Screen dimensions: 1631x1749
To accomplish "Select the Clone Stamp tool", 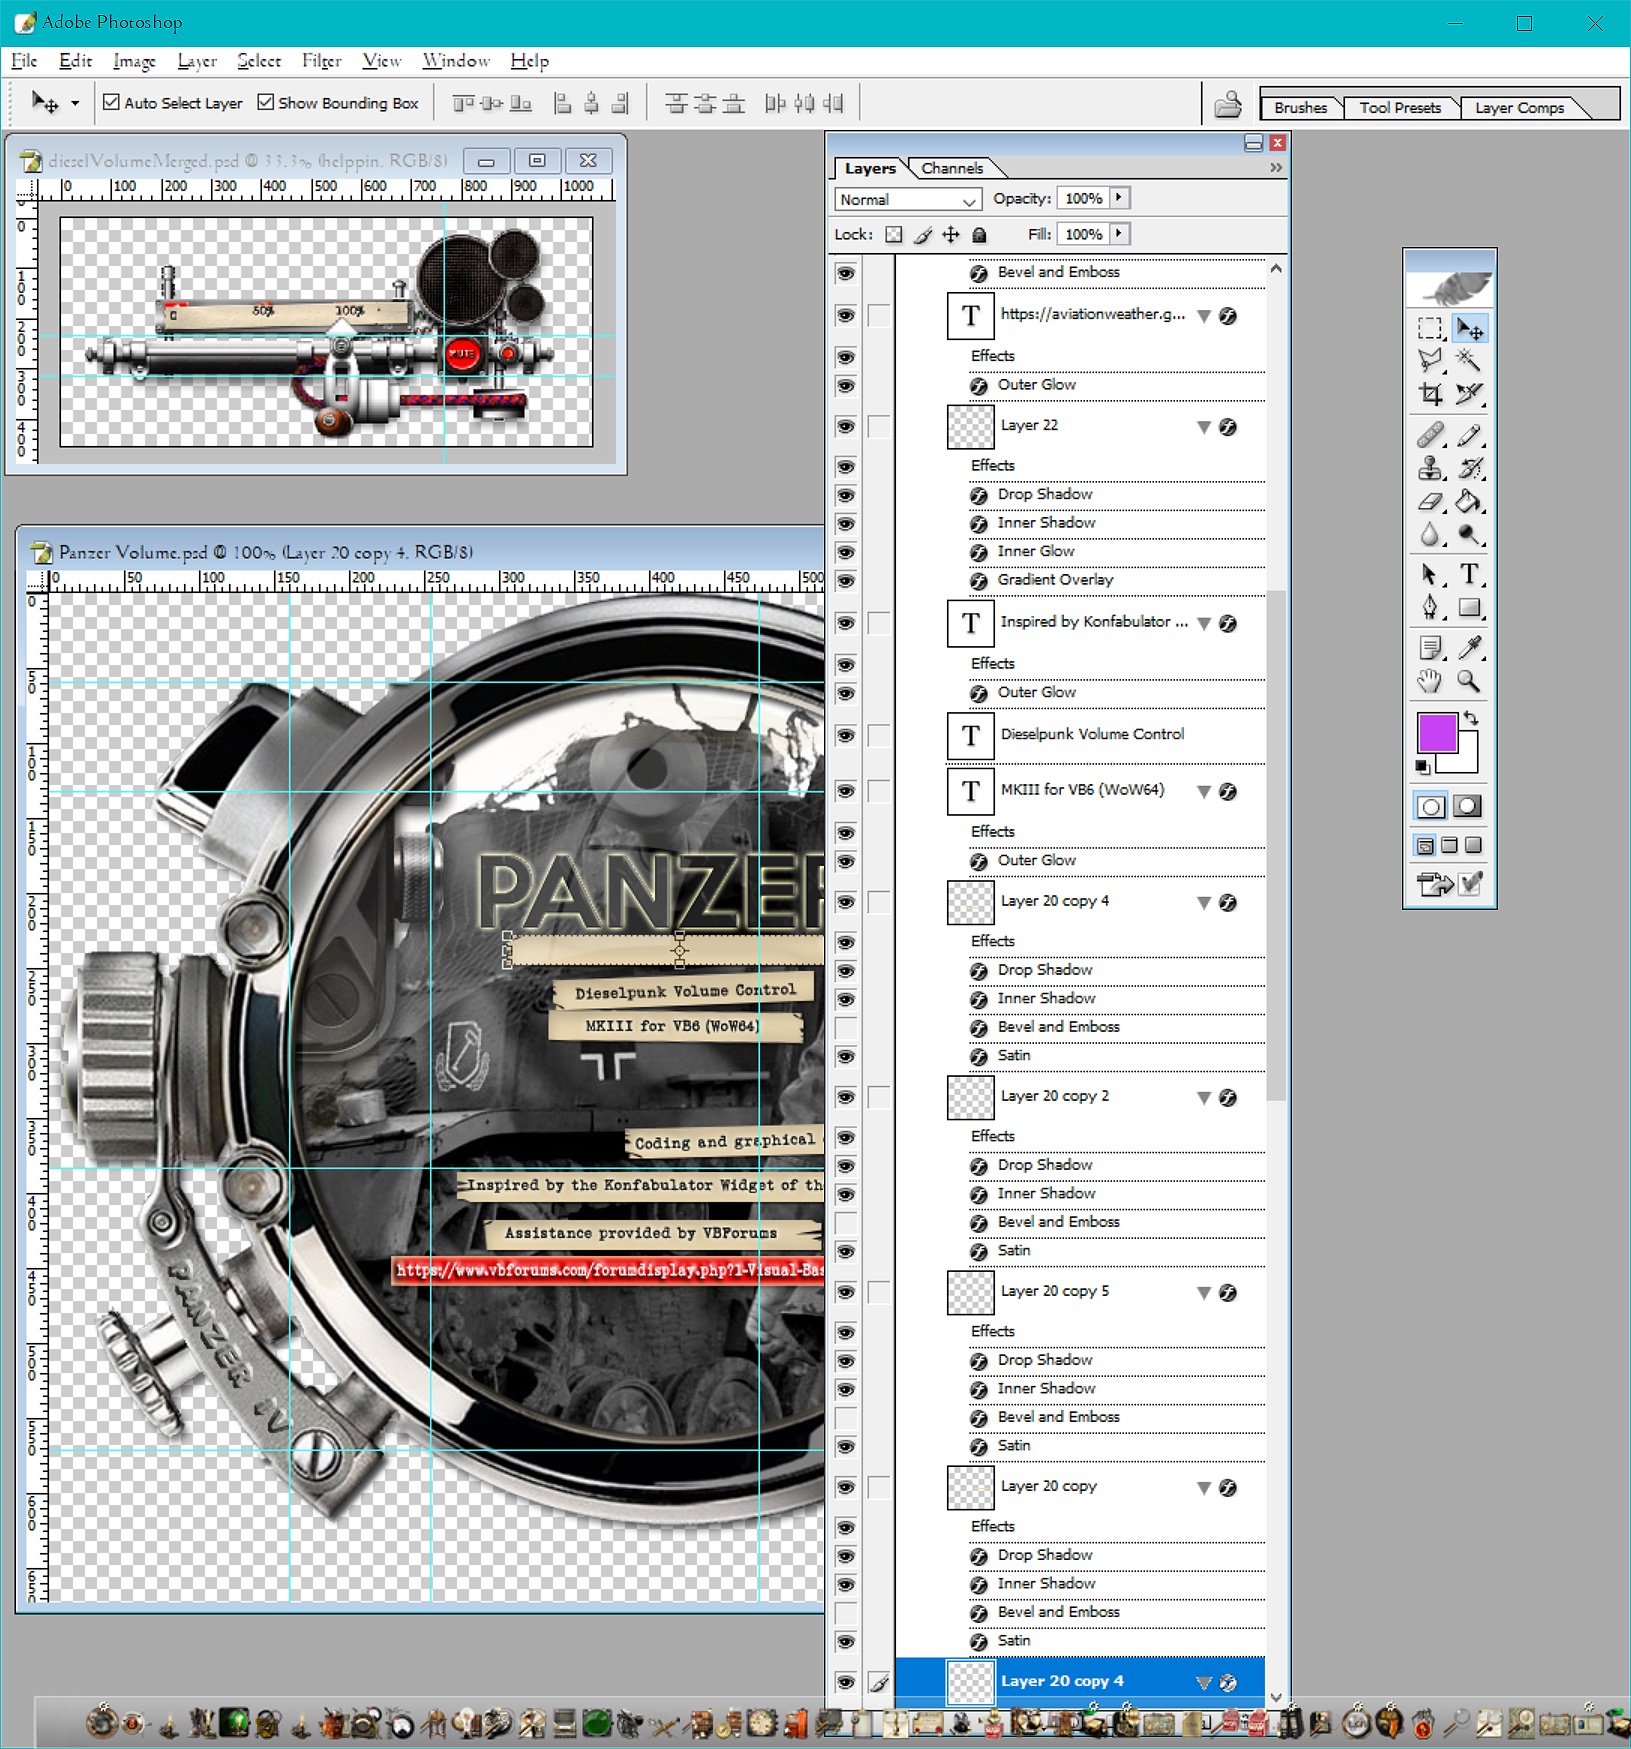I will tap(1431, 468).
